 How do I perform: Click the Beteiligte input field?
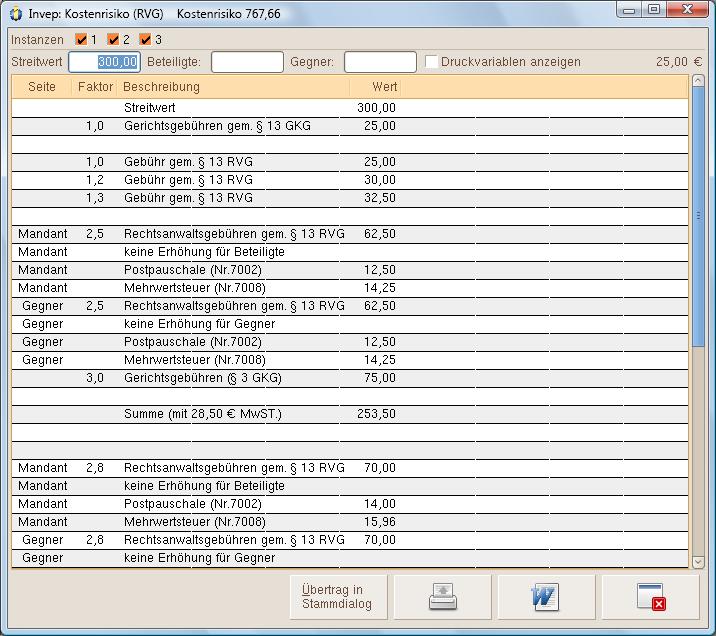click(x=247, y=62)
